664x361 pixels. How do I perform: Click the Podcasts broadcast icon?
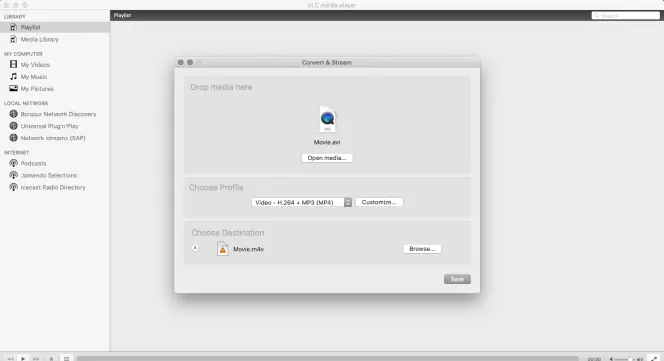[14, 163]
